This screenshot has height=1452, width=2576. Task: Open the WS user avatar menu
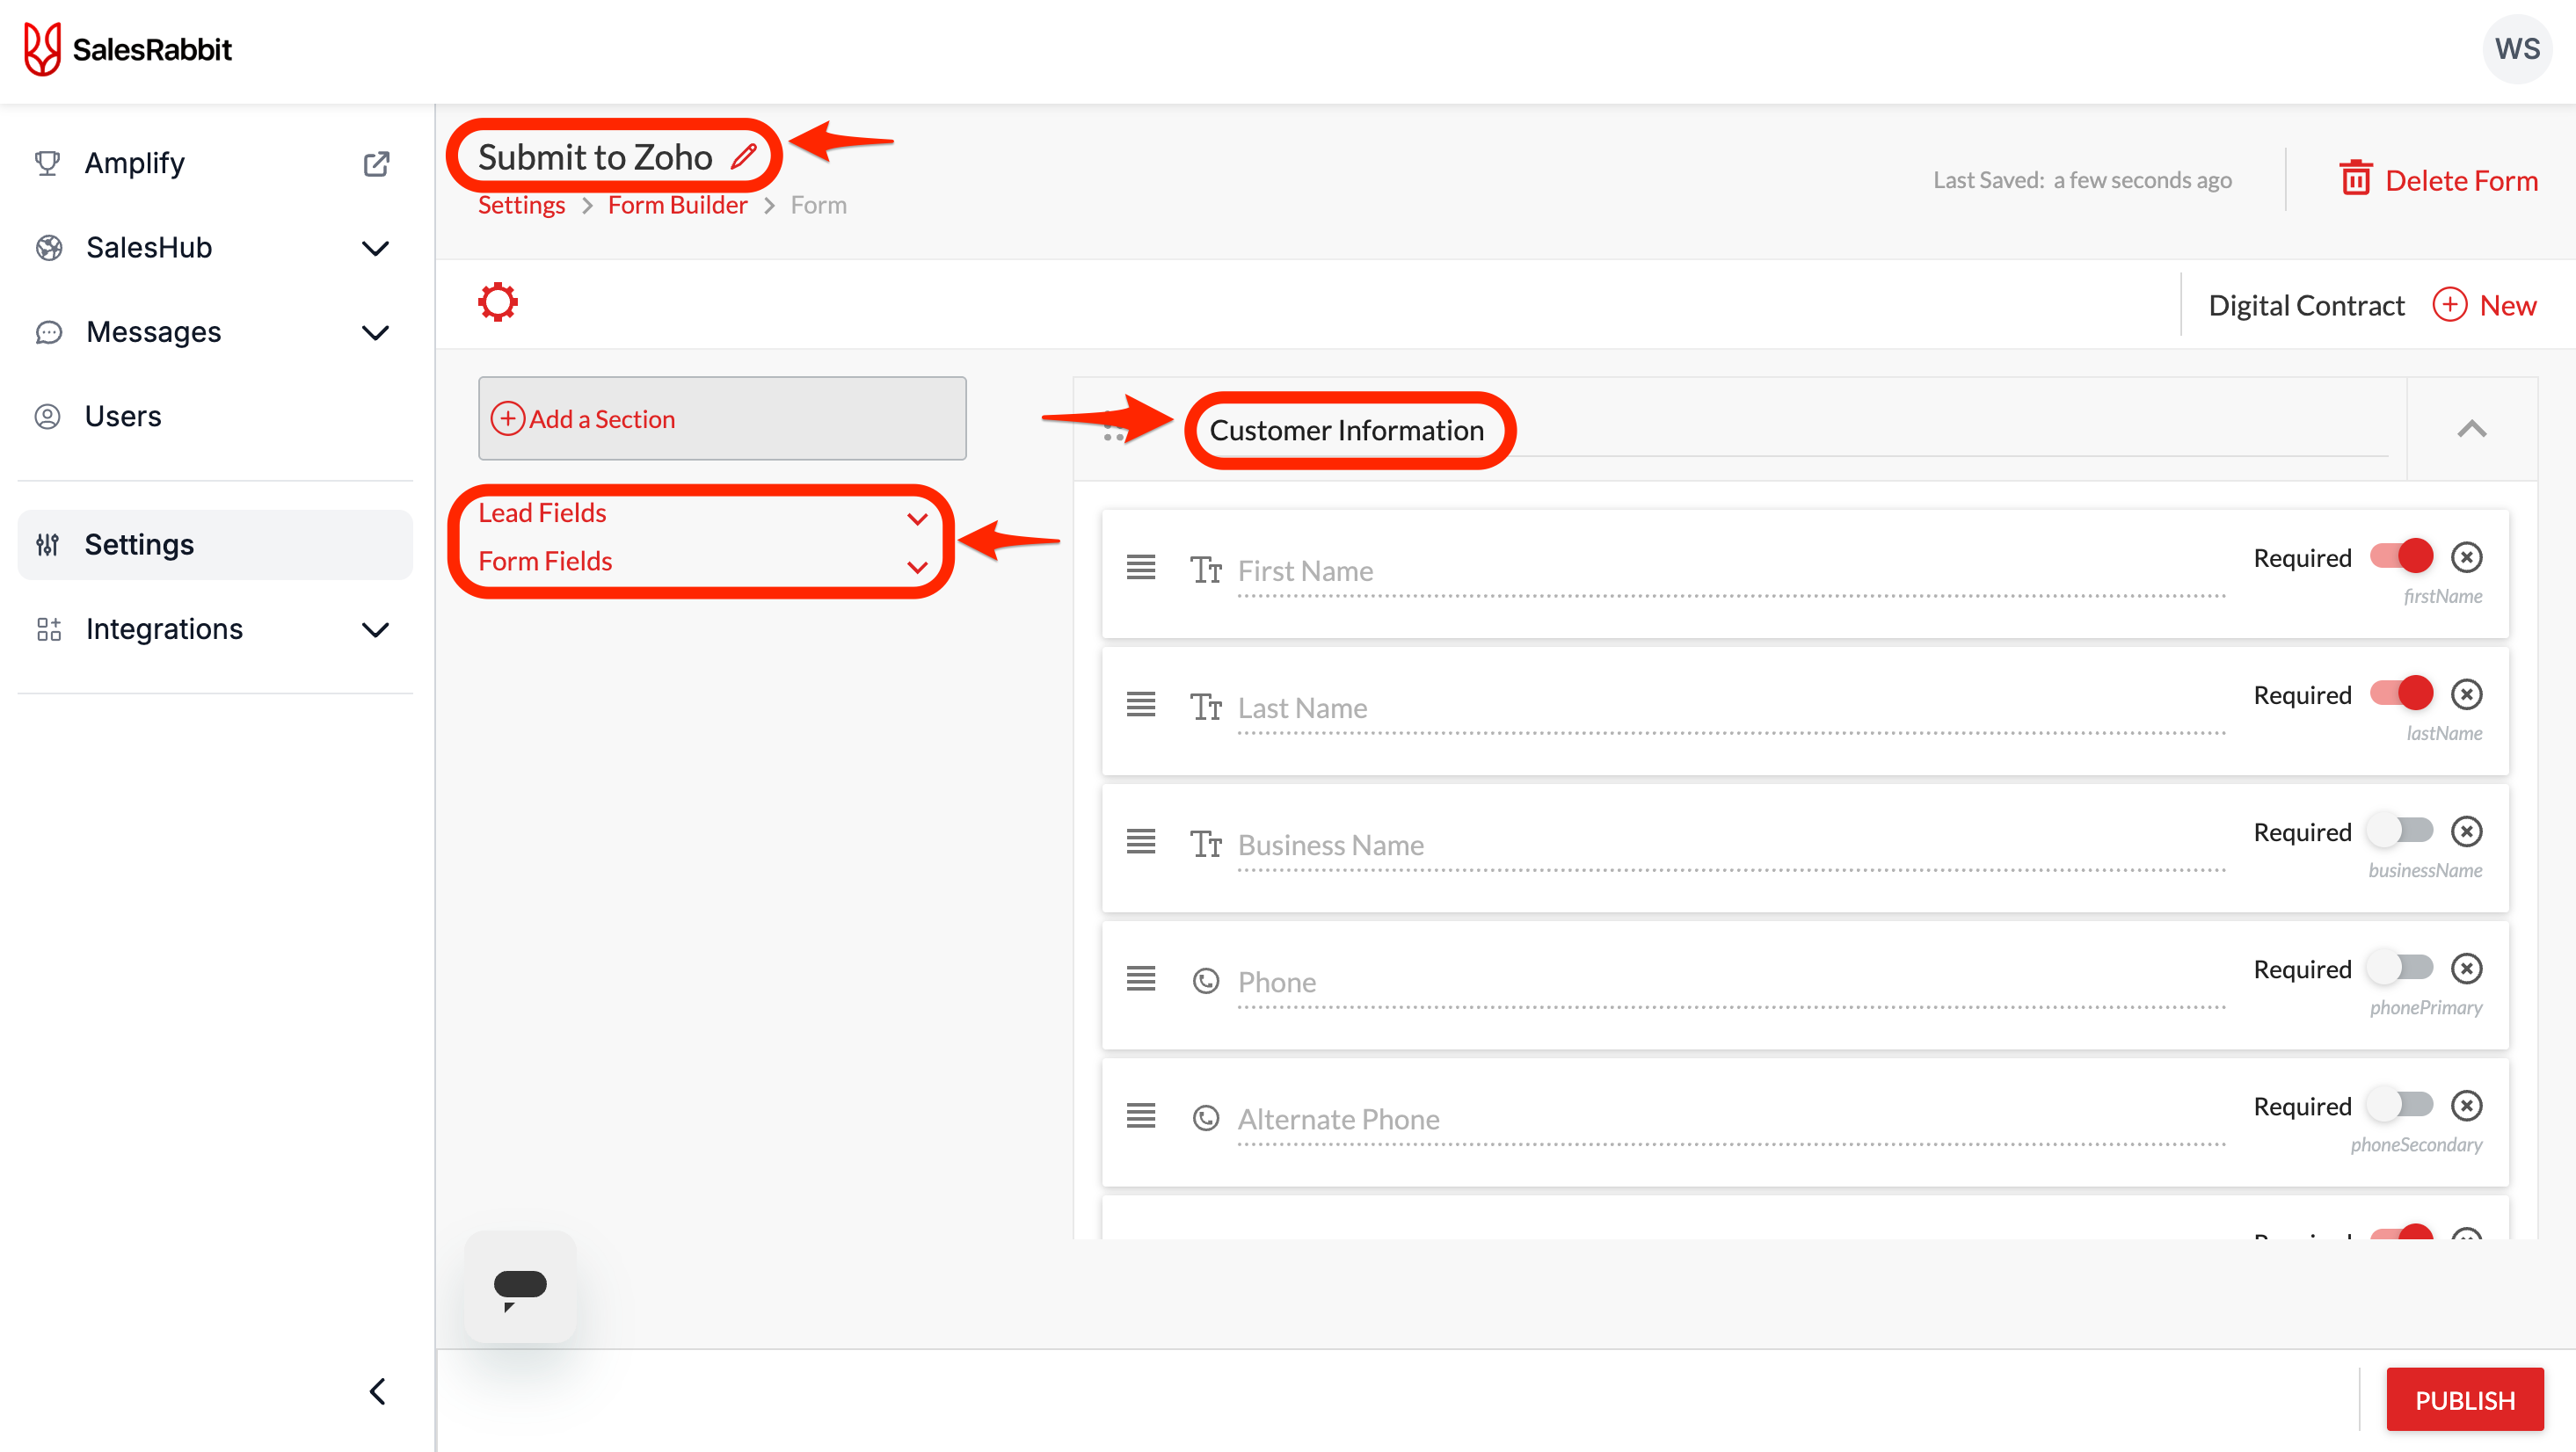pyautogui.click(x=2516, y=49)
